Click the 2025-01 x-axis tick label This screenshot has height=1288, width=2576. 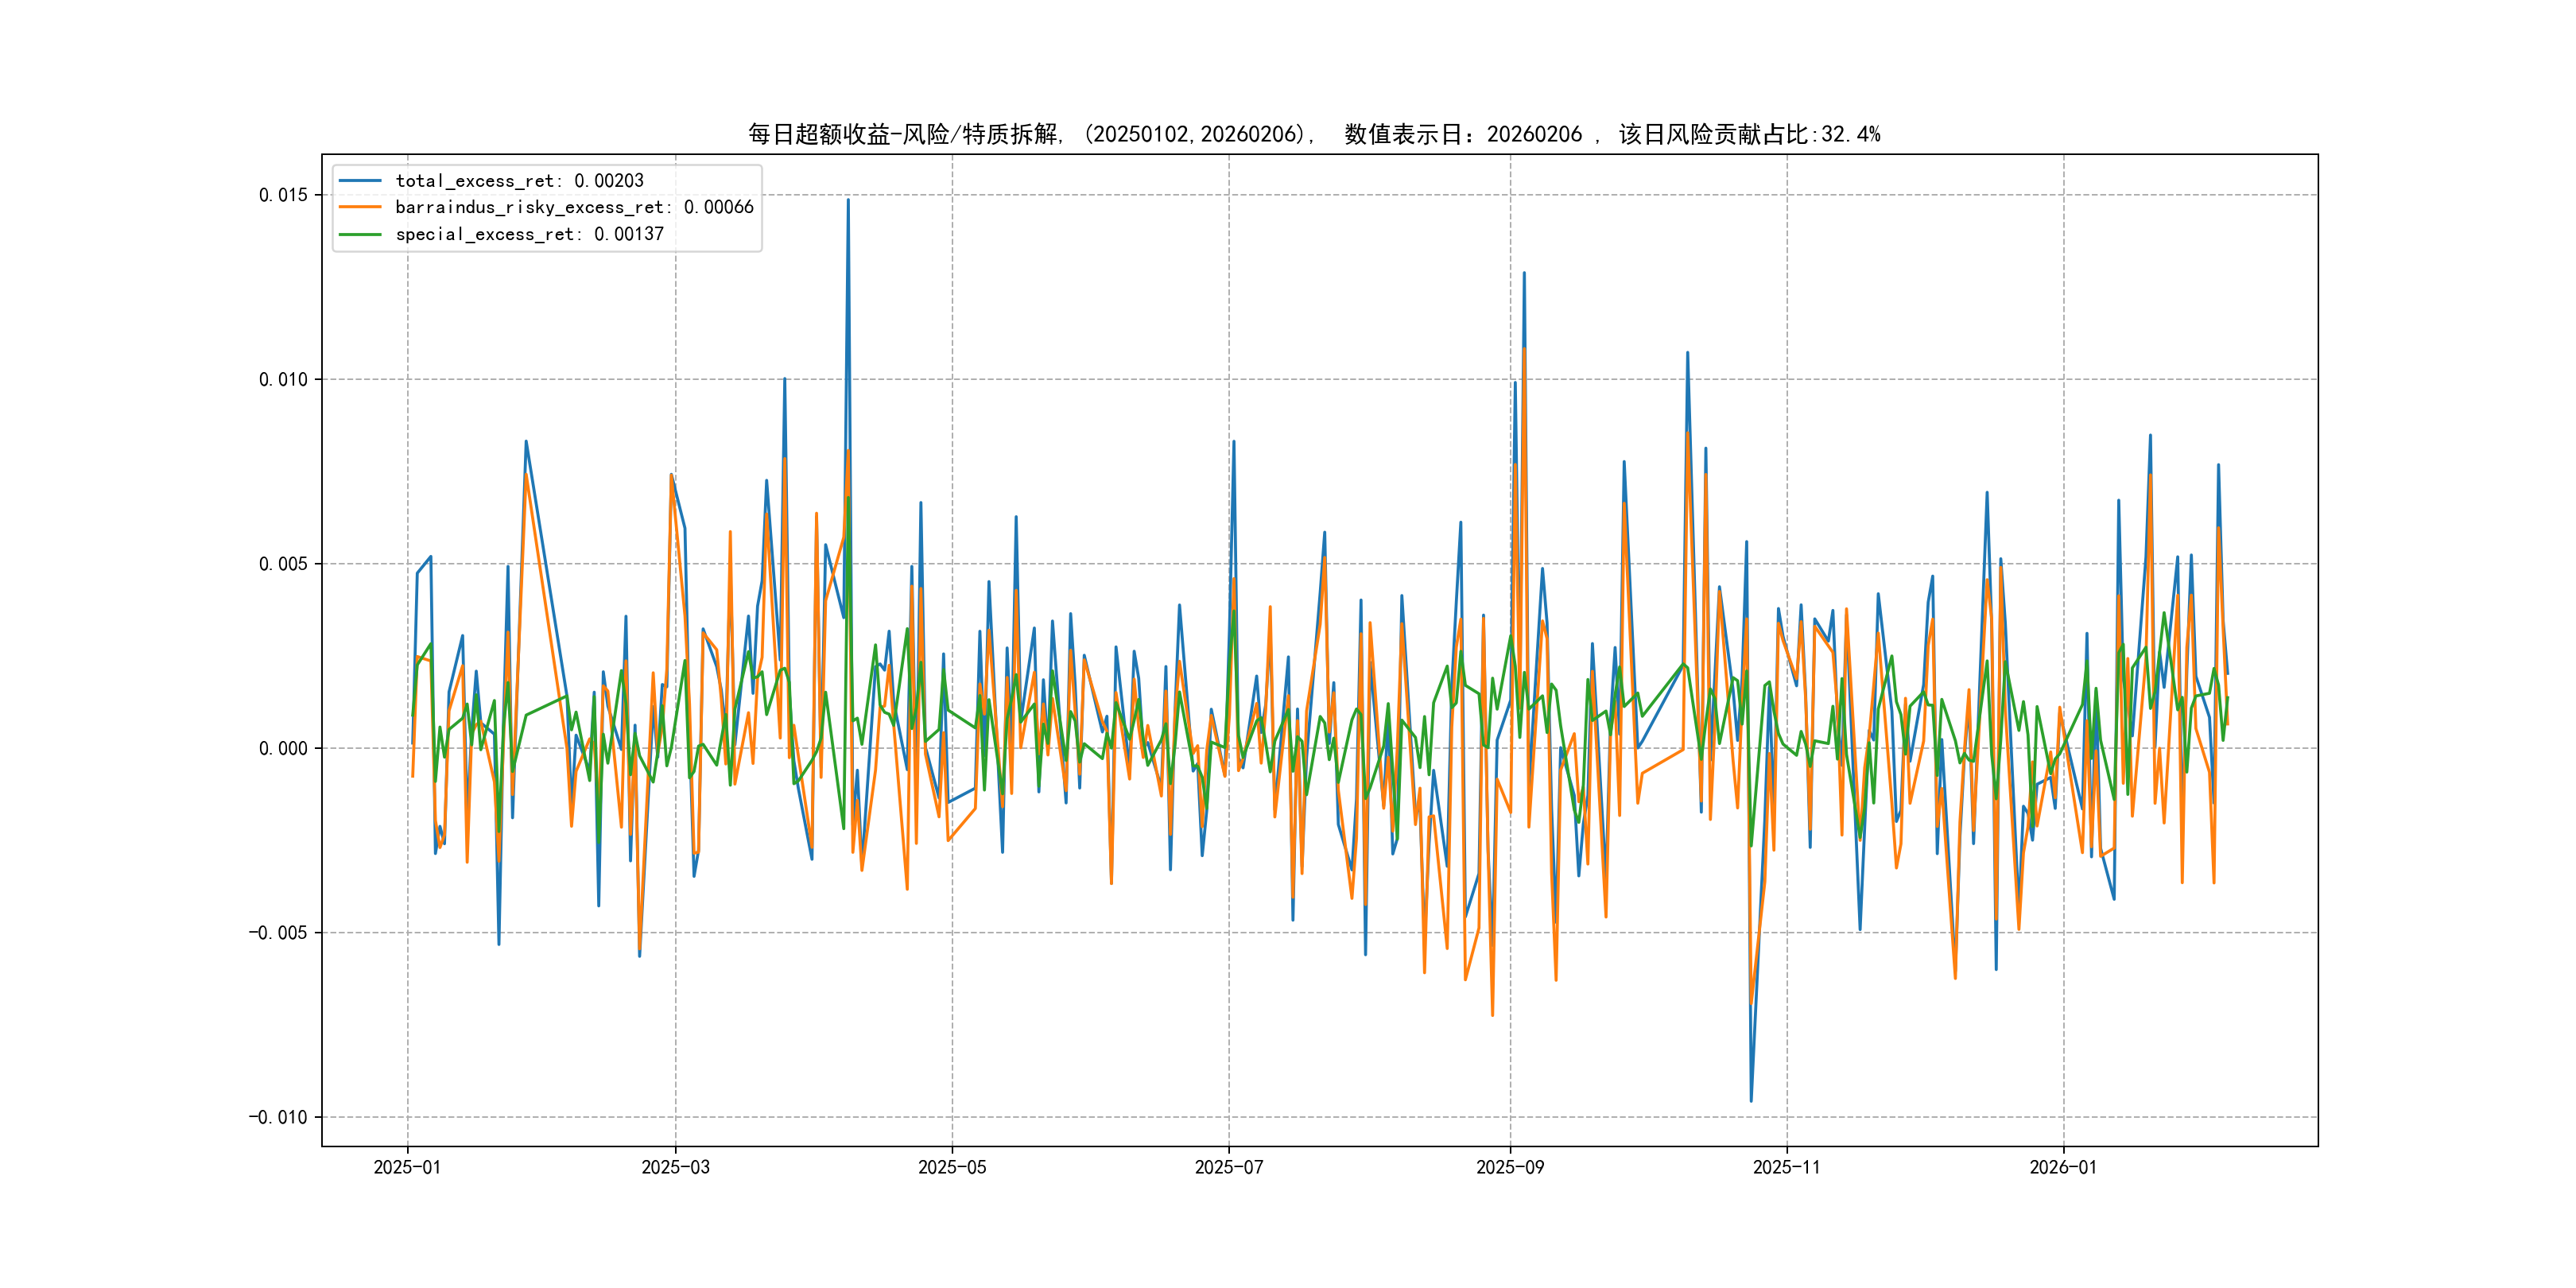(x=407, y=1167)
